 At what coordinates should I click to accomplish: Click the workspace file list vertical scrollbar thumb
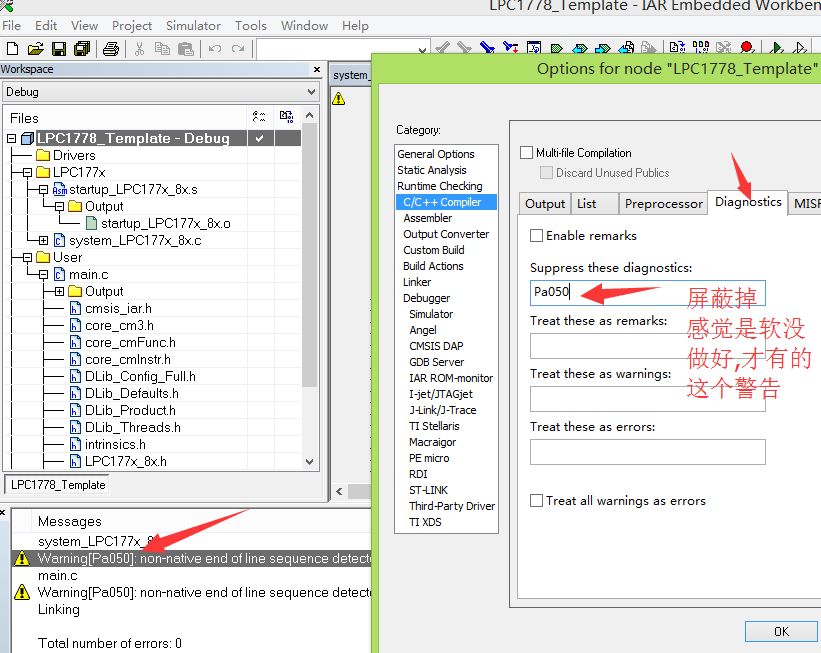(x=309, y=255)
